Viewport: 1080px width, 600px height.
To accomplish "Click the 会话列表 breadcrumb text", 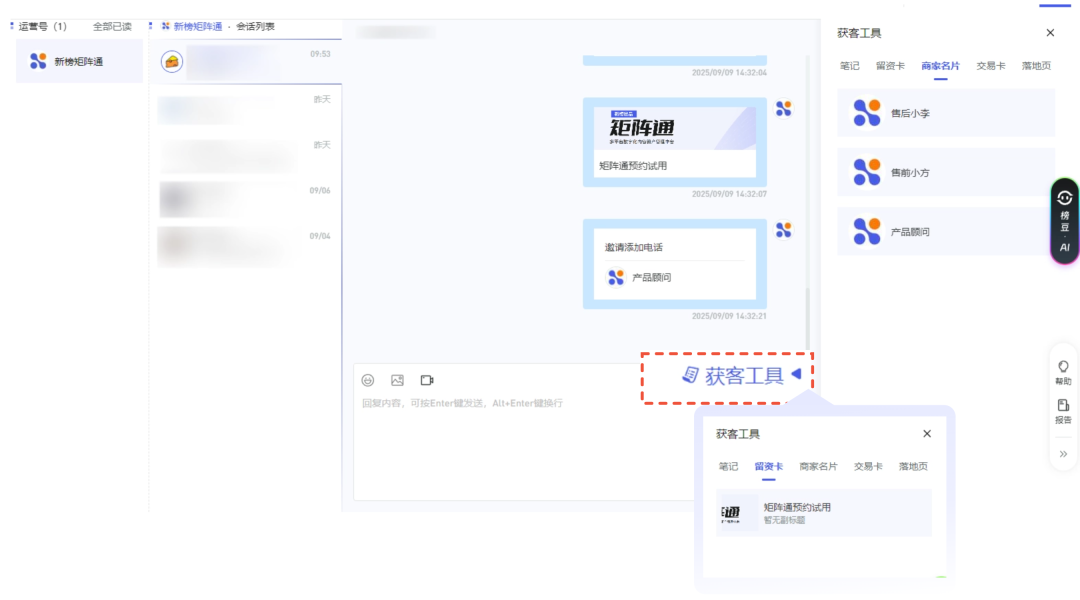I will click(256, 26).
